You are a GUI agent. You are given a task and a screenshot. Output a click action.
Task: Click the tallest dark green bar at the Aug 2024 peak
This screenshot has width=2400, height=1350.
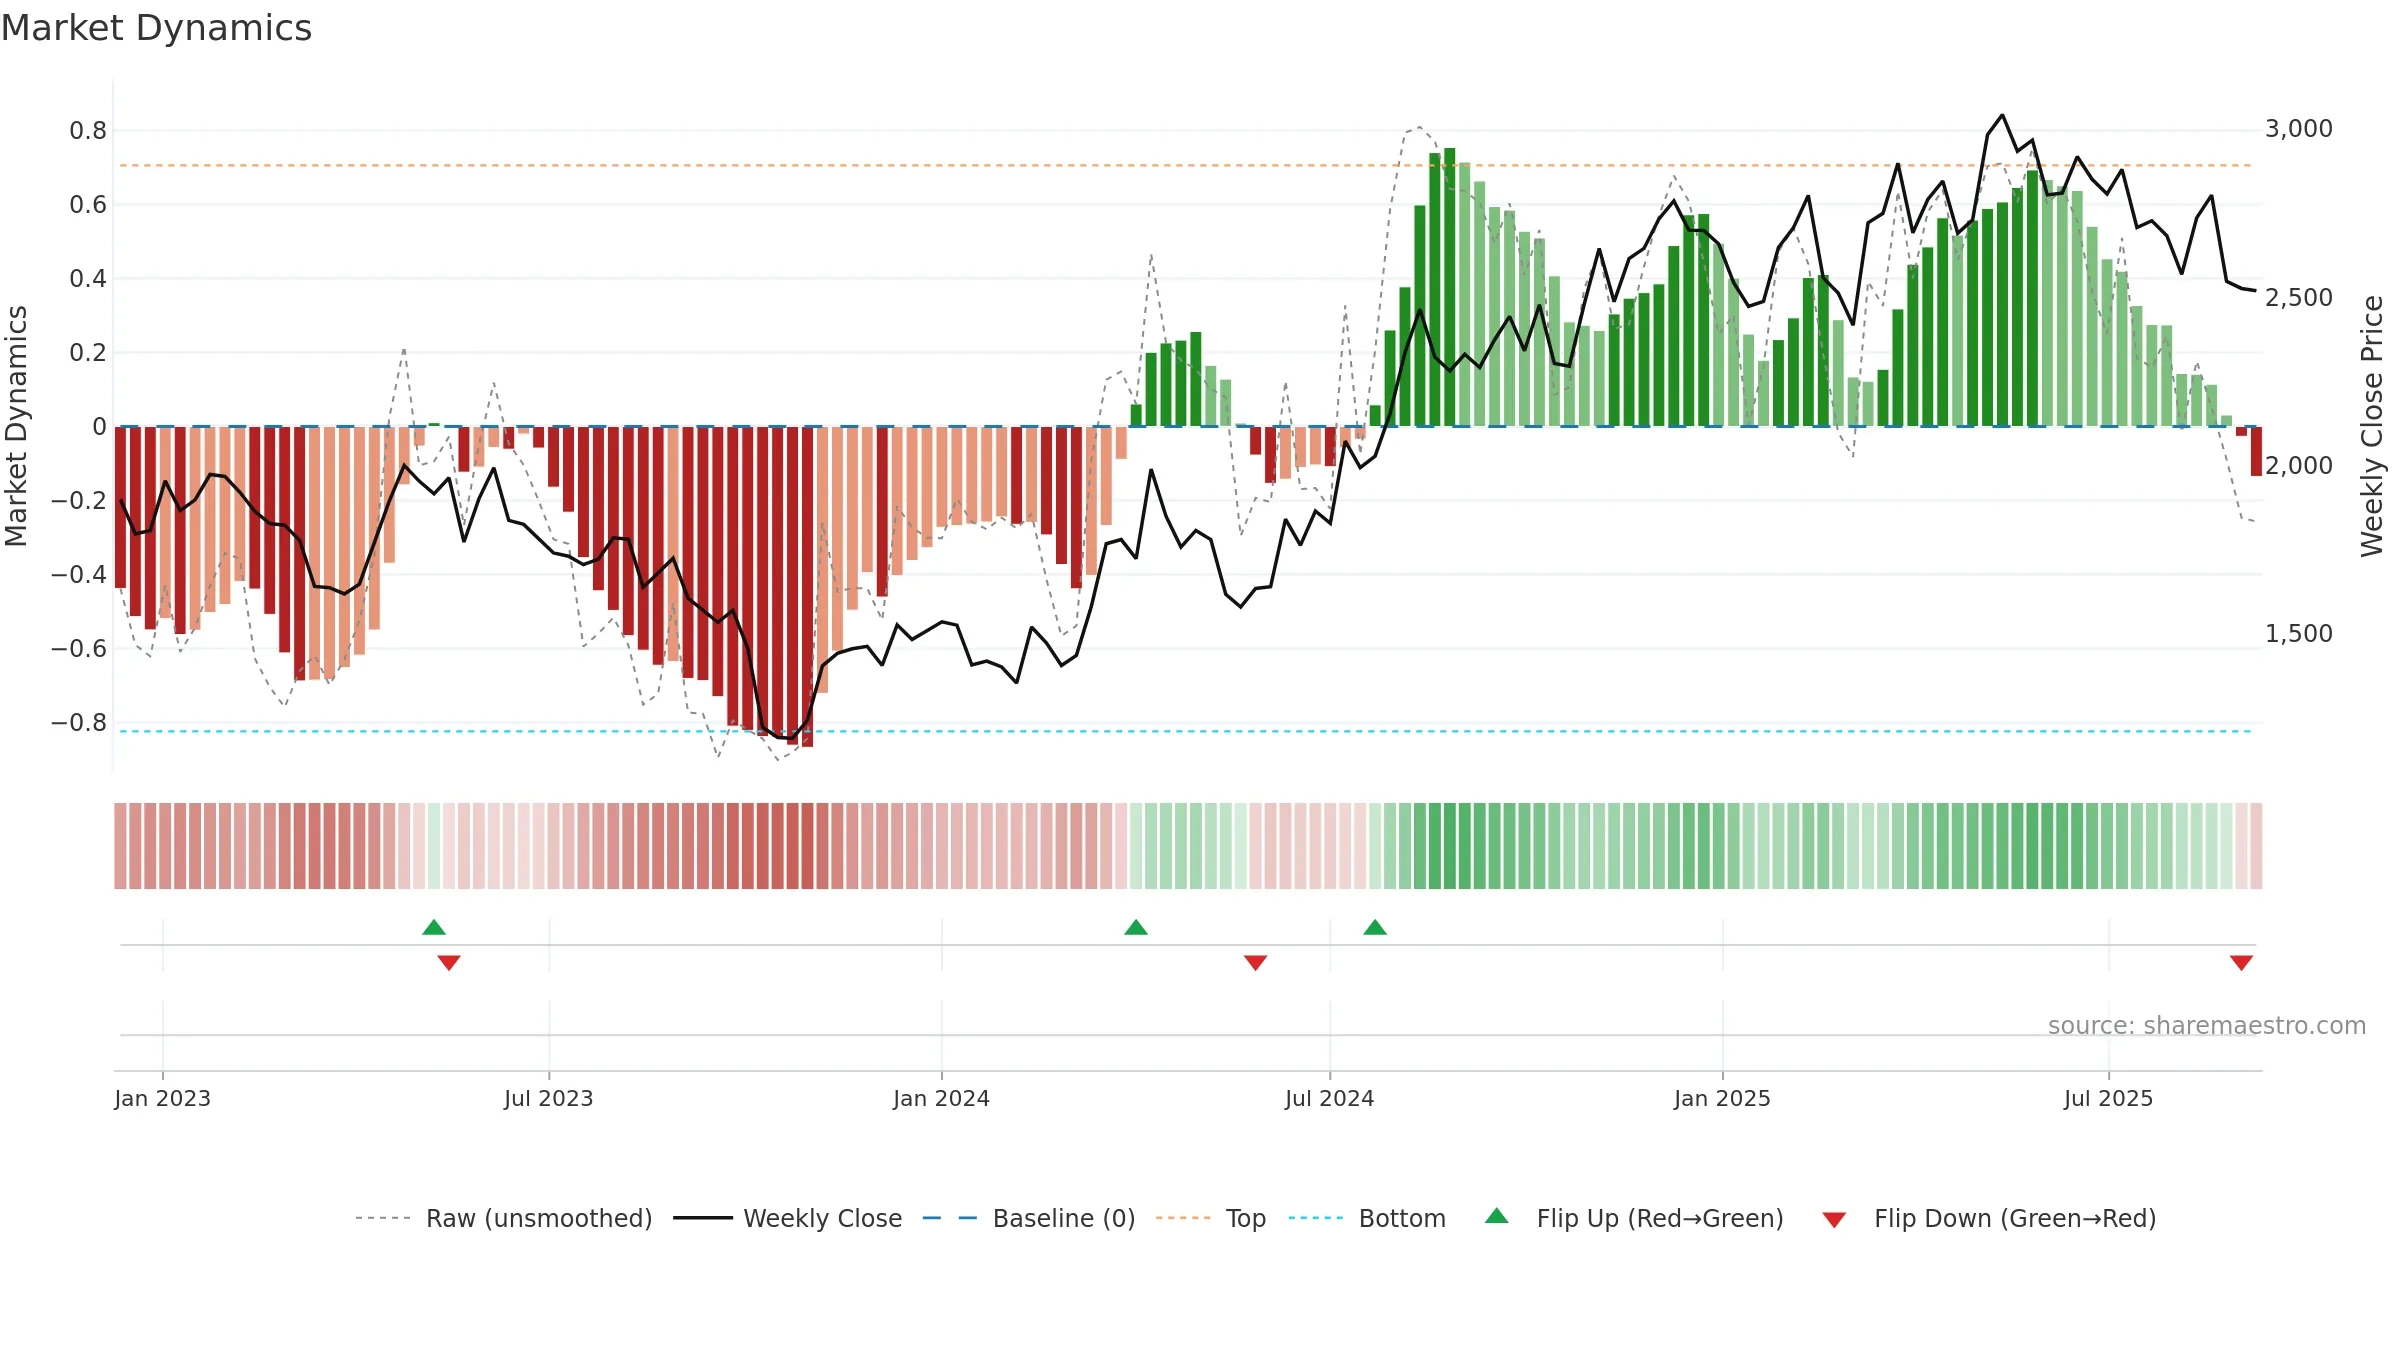(1450, 287)
